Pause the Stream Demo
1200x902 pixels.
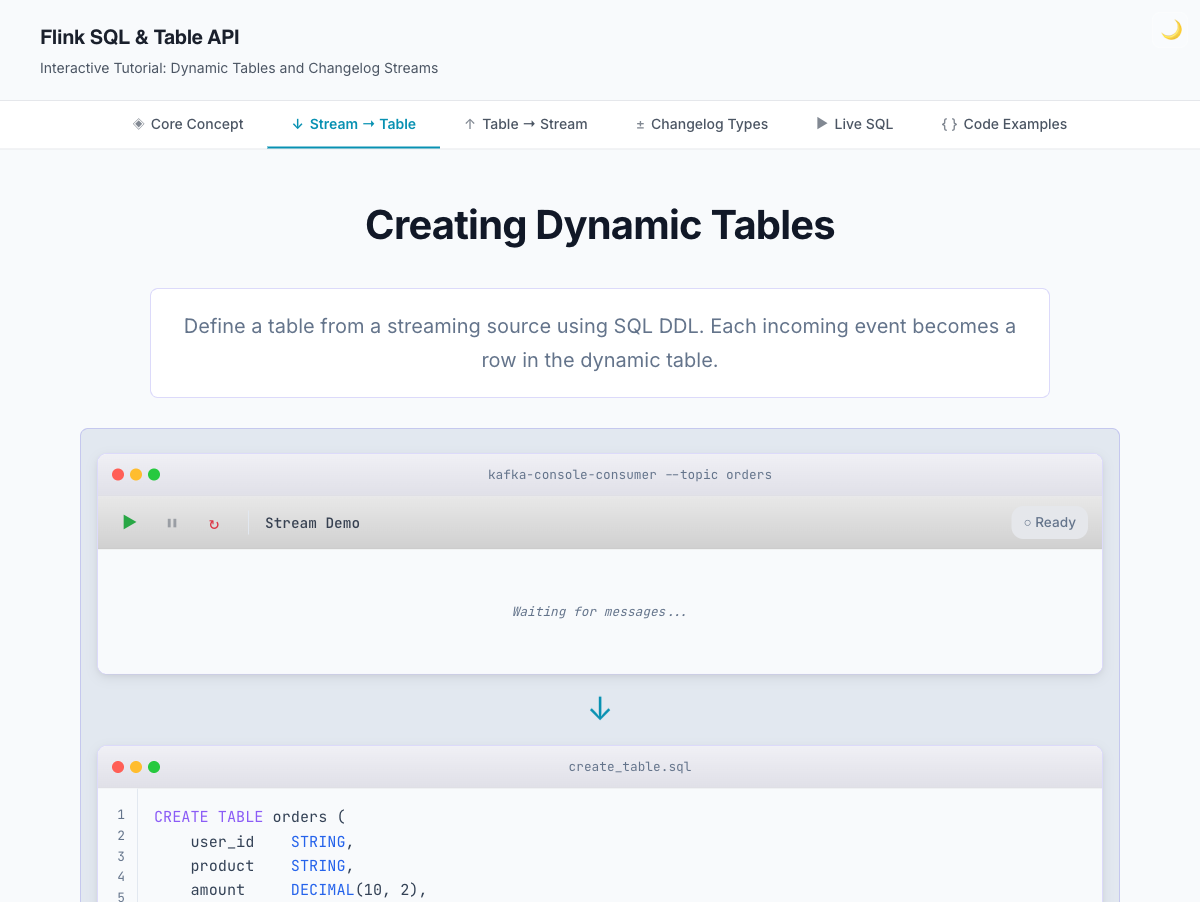click(x=172, y=523)
